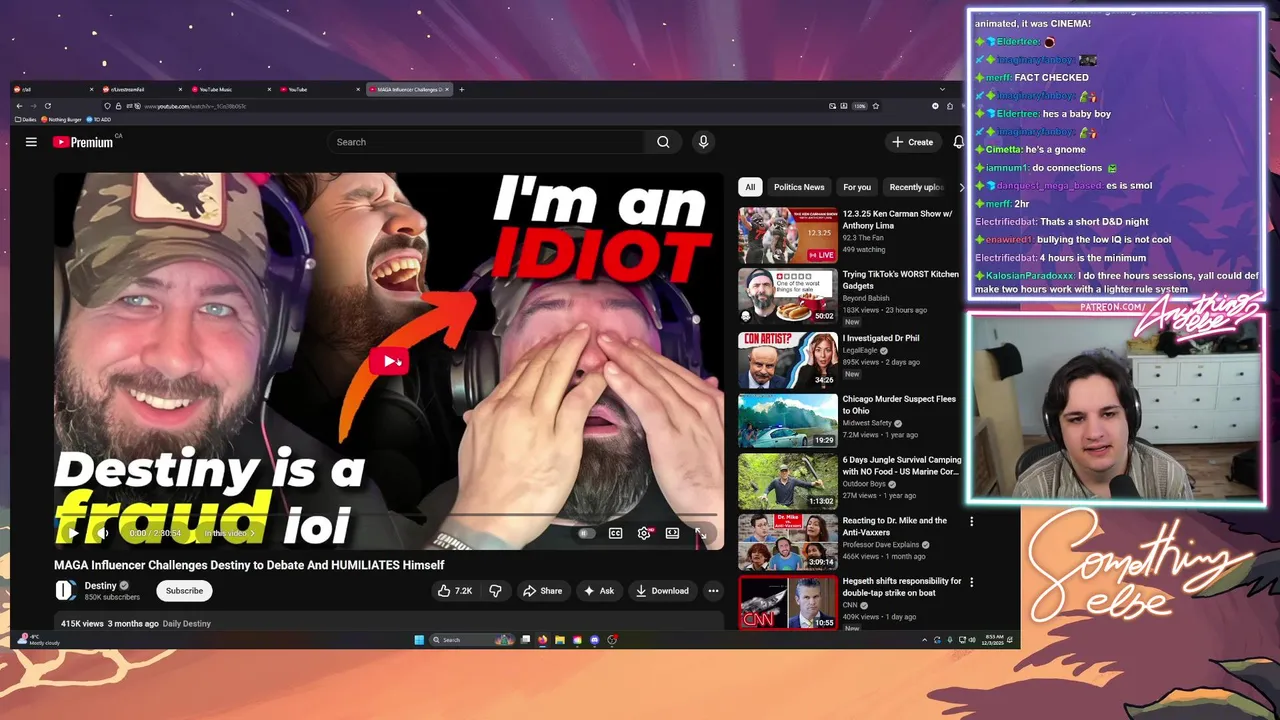Click the search magnifier button
Screen dimensions: 1280x720
click(x=663, y=142)
